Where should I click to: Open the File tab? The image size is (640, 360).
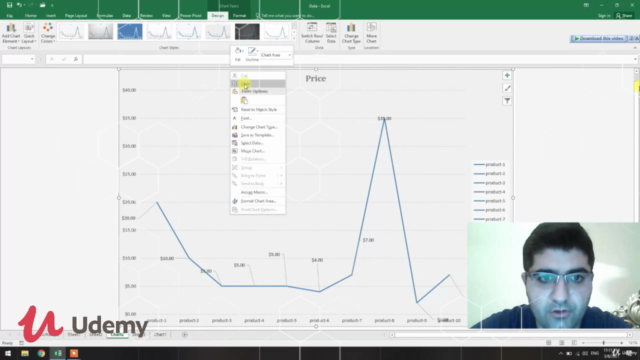9,16
